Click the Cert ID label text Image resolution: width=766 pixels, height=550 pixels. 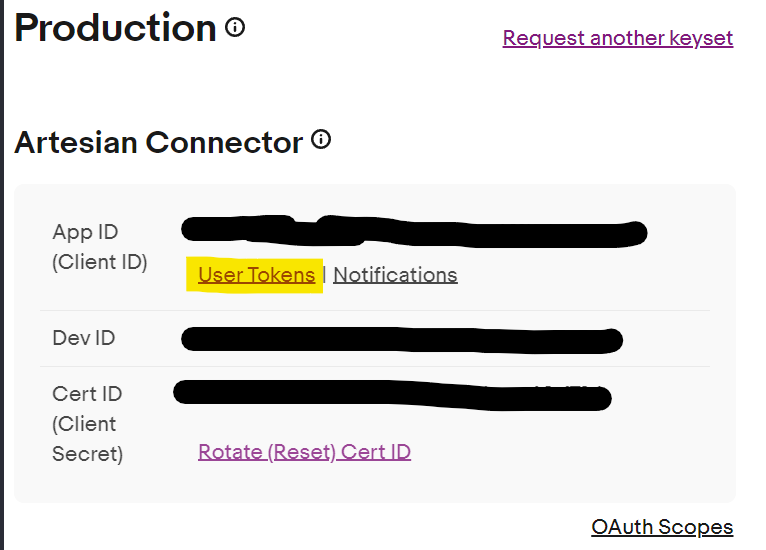[x=87, y=394]
